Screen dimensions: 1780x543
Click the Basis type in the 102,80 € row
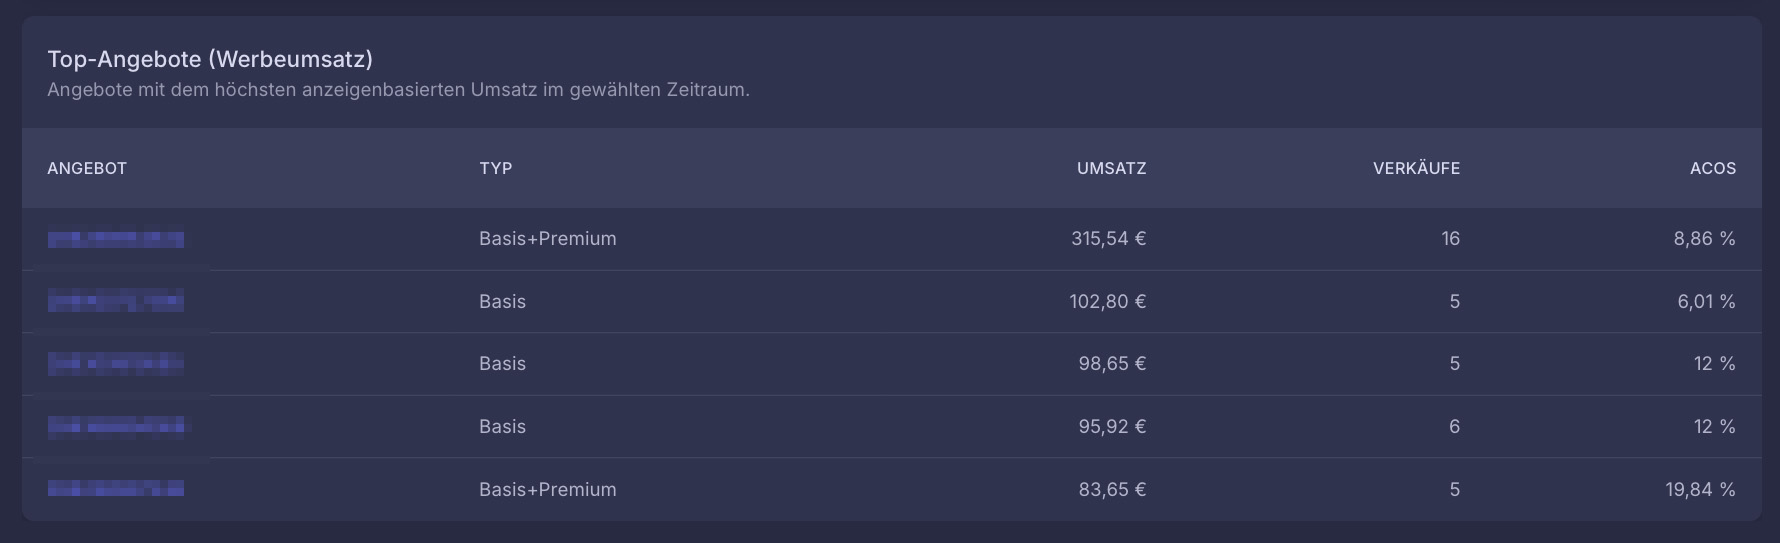[x=502, y=302]
